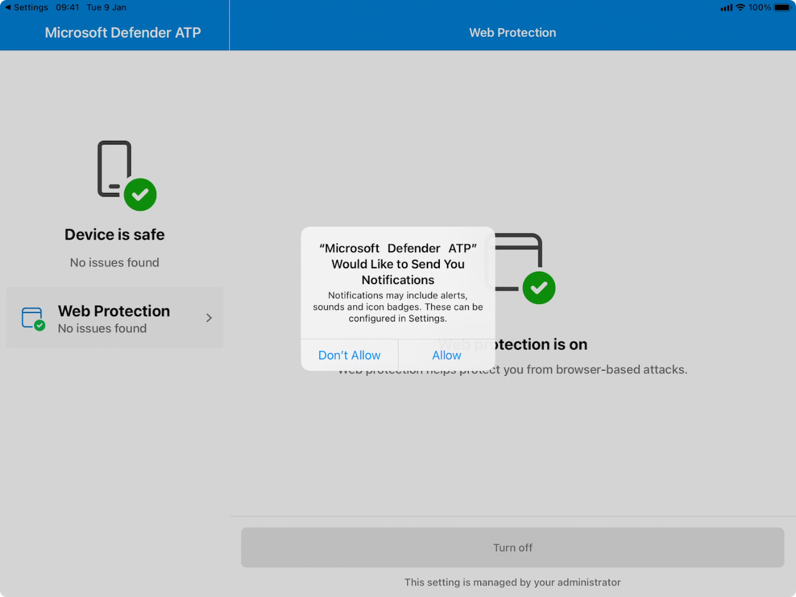Screen dimensions: 796x597
Task: Tap the cellular signal bars icon
Action: click(726, 8)
